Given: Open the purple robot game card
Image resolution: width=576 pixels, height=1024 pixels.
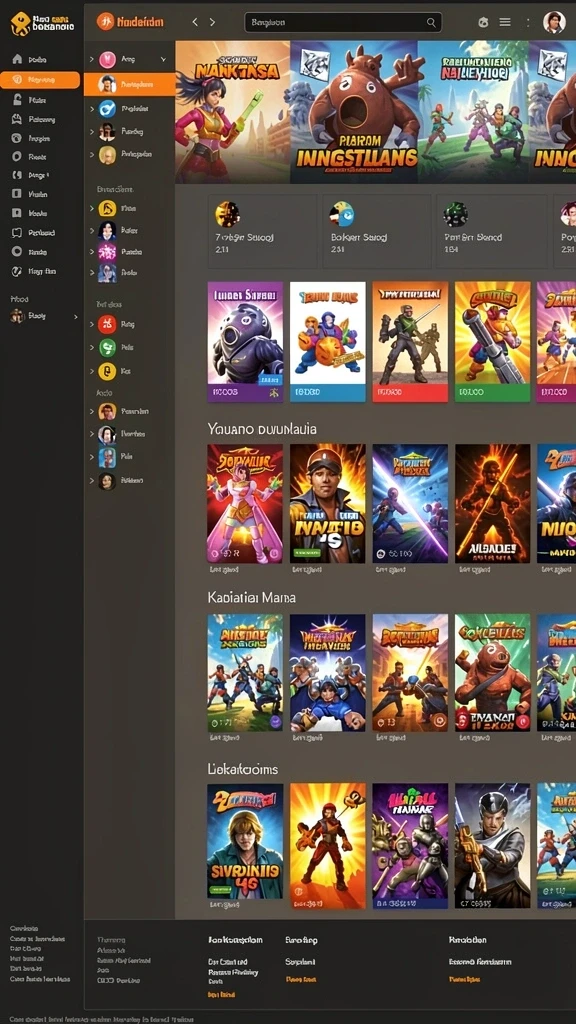Looking at the screenshot, I should 245,342.
